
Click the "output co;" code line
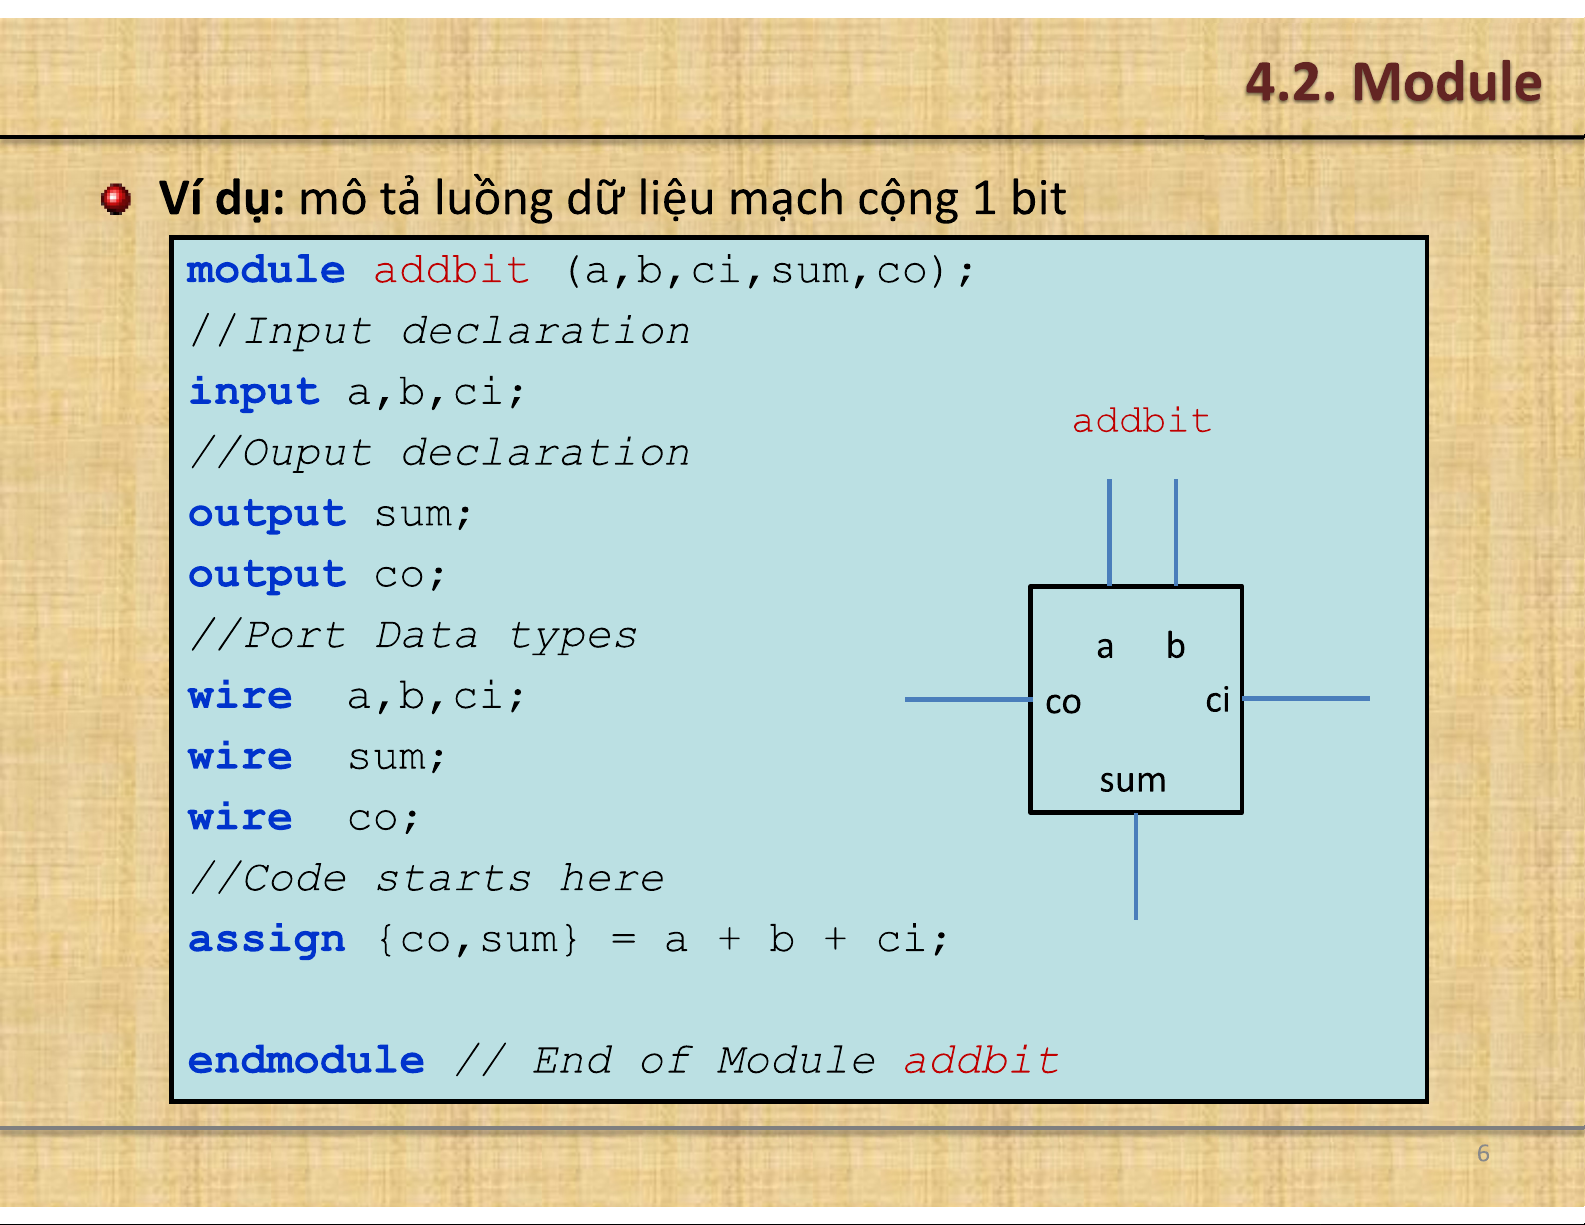pyautogui.click(x=316, y=575)
